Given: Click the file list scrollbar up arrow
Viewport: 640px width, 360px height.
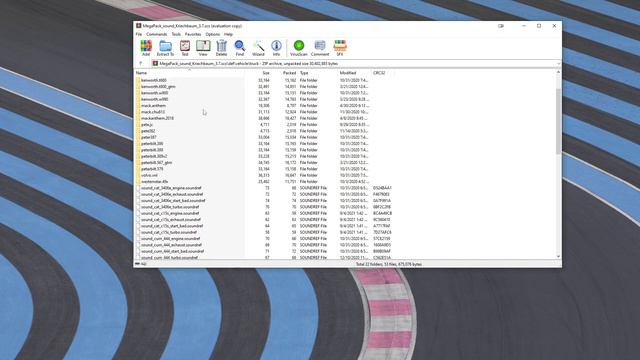Looking at the screenshot, I should click(558, 72).
